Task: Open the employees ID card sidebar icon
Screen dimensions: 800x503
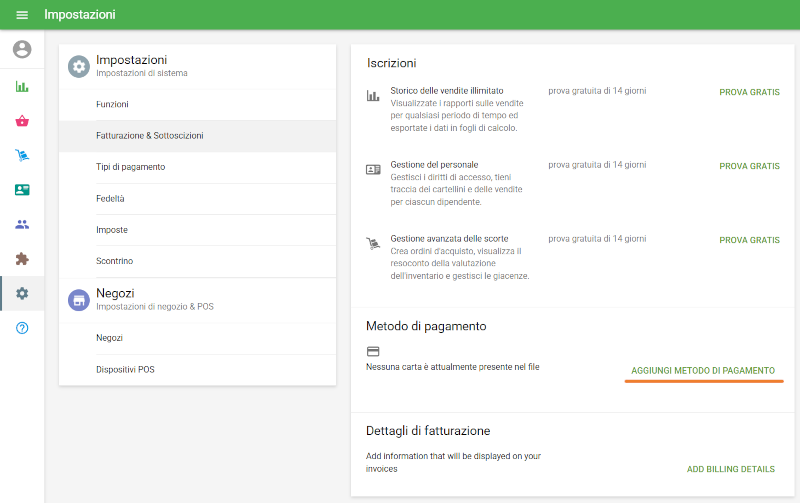Action: click(22, 190)
